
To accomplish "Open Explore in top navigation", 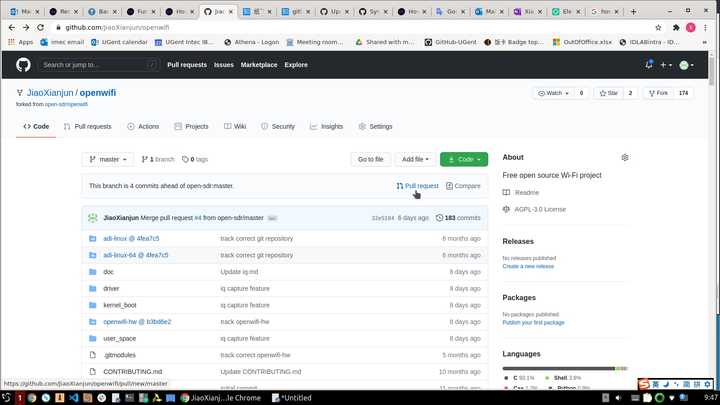I will [x=296, y=65].
